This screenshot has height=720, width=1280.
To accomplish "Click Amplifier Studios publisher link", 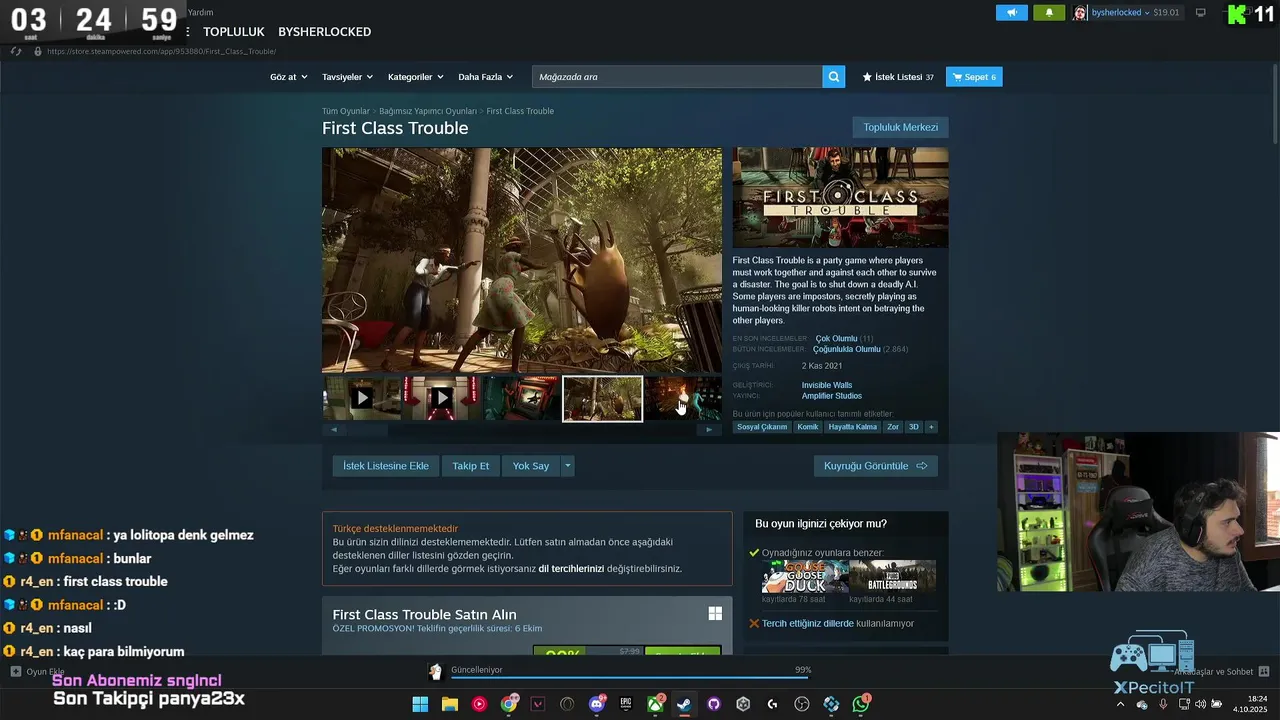I will (832, 396).
